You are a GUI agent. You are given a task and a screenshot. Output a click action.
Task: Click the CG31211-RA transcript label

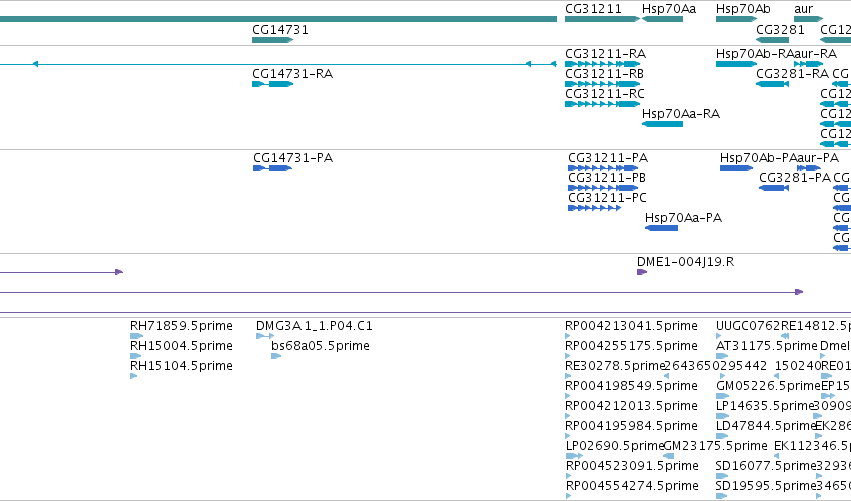[x=606, y=54]
